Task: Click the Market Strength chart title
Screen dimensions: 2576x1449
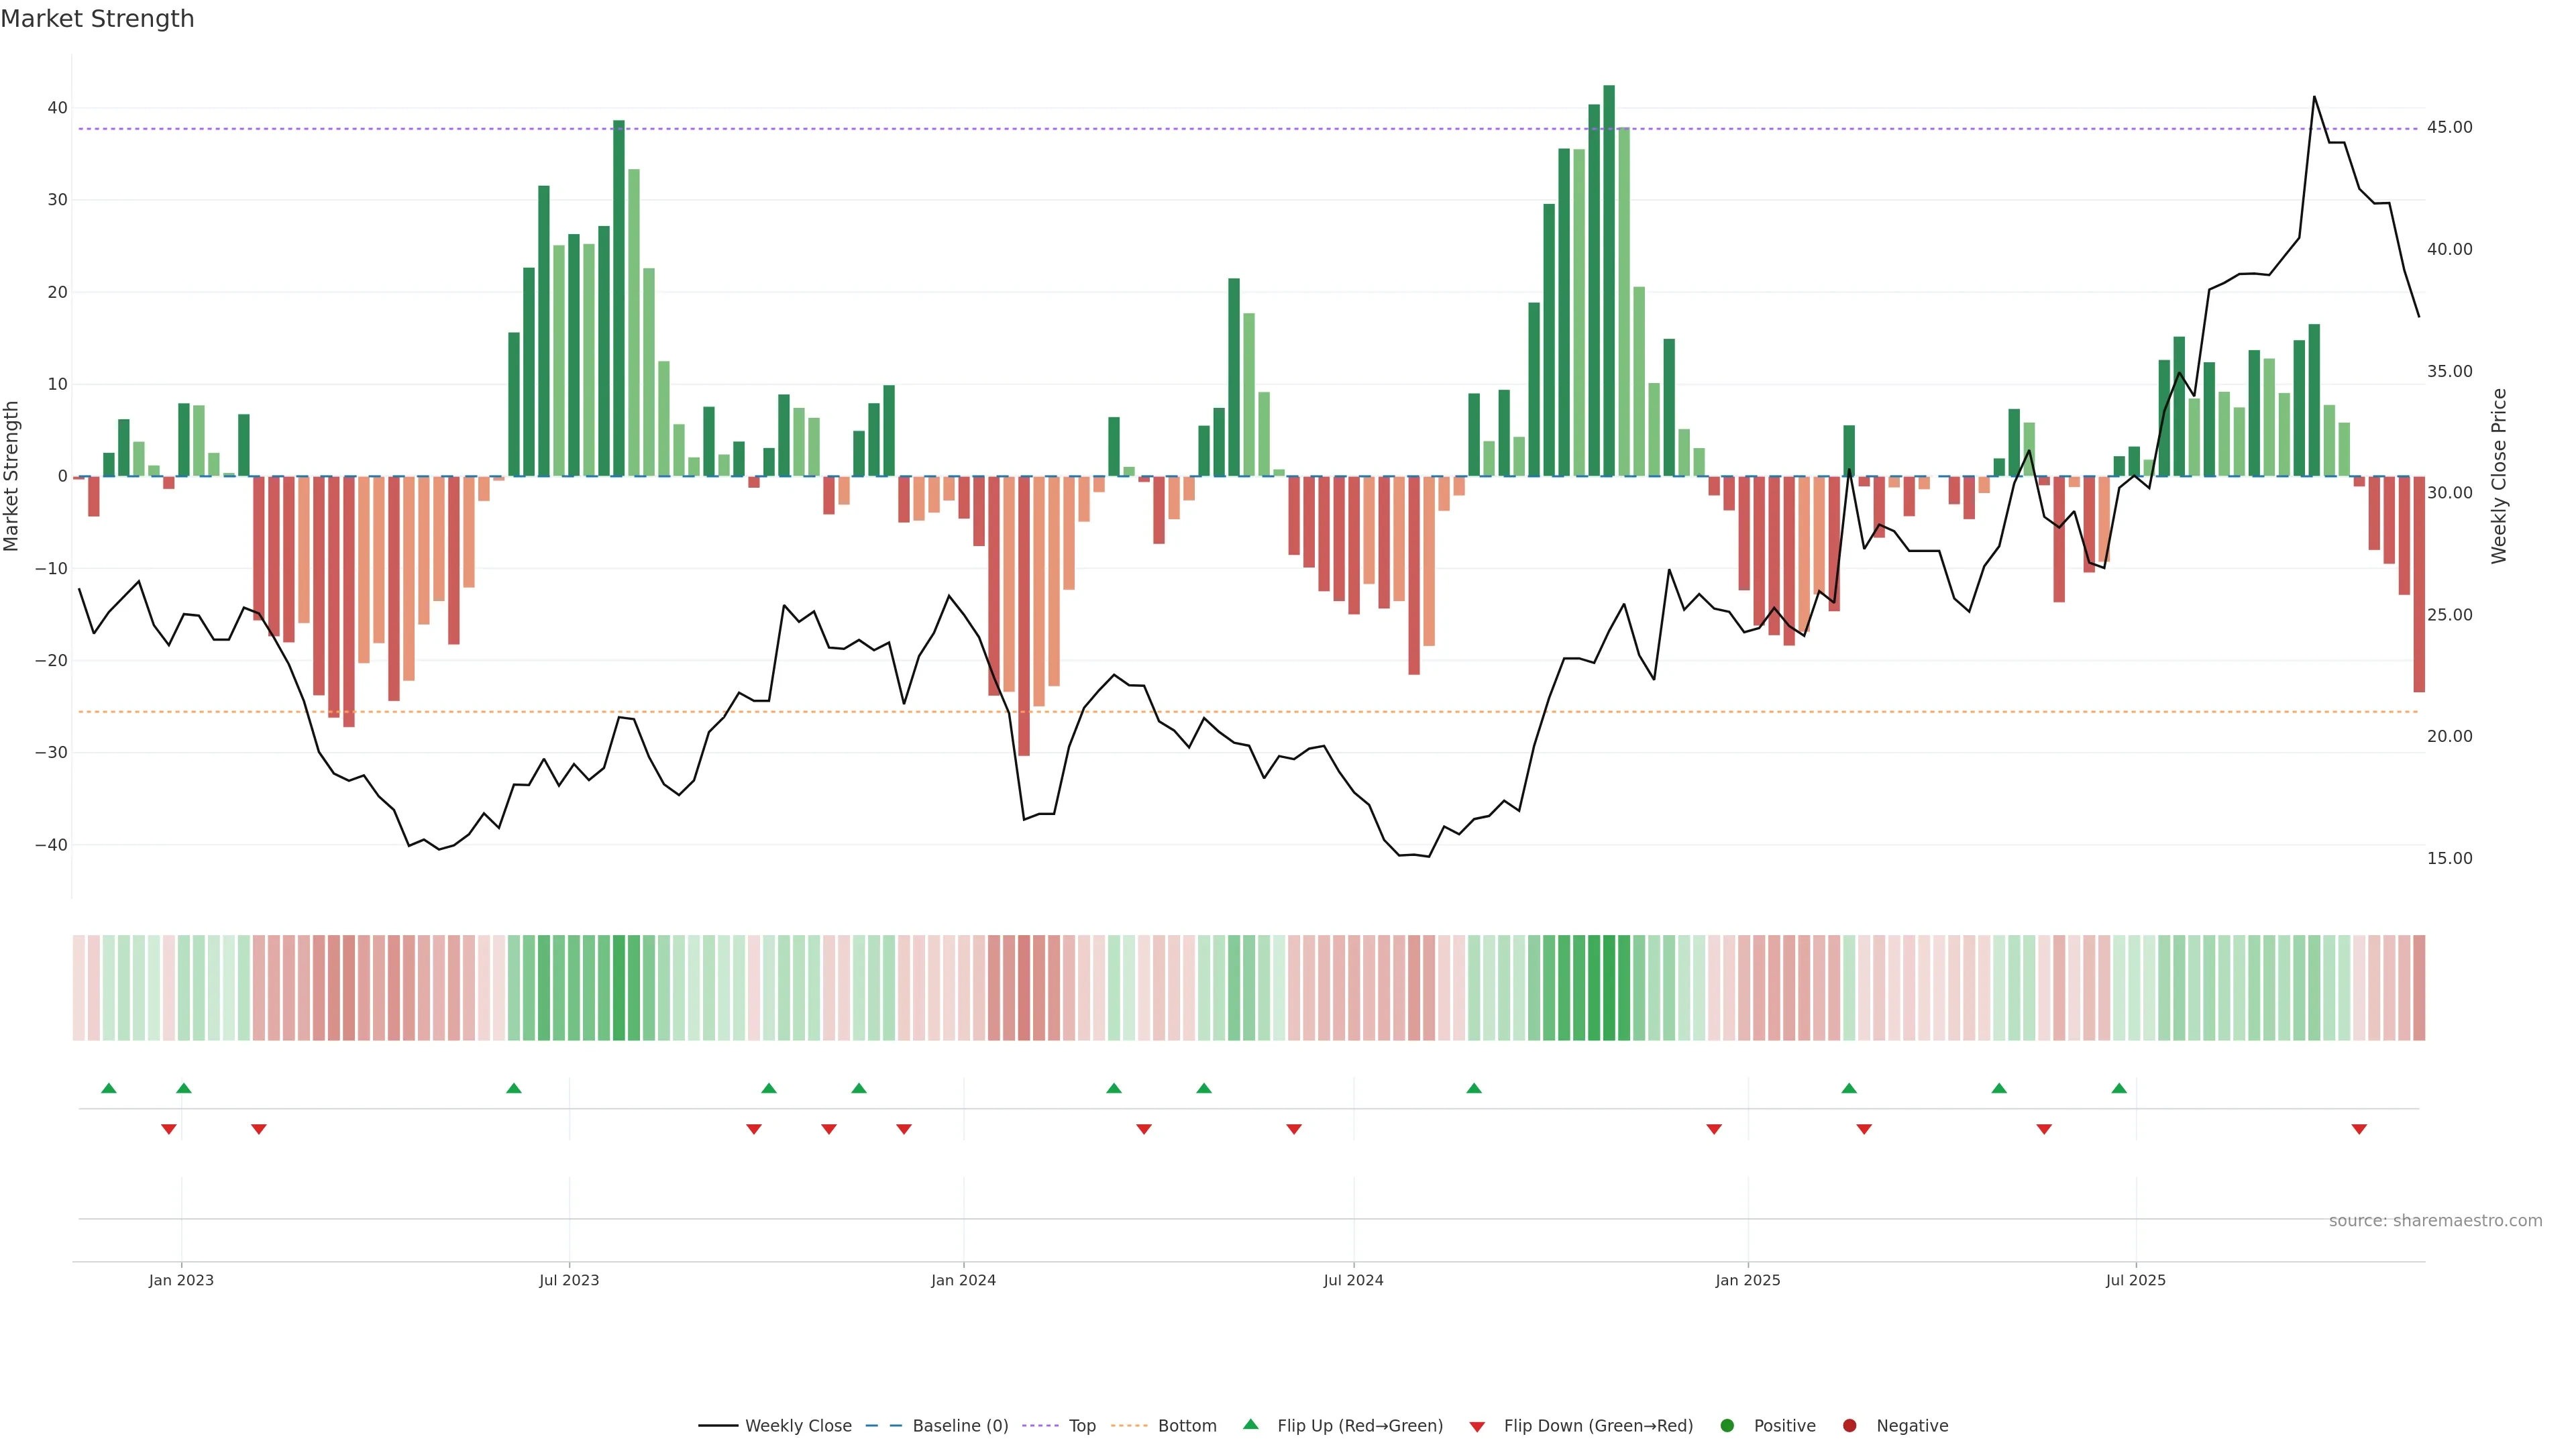Action: [x=97, y=19]
